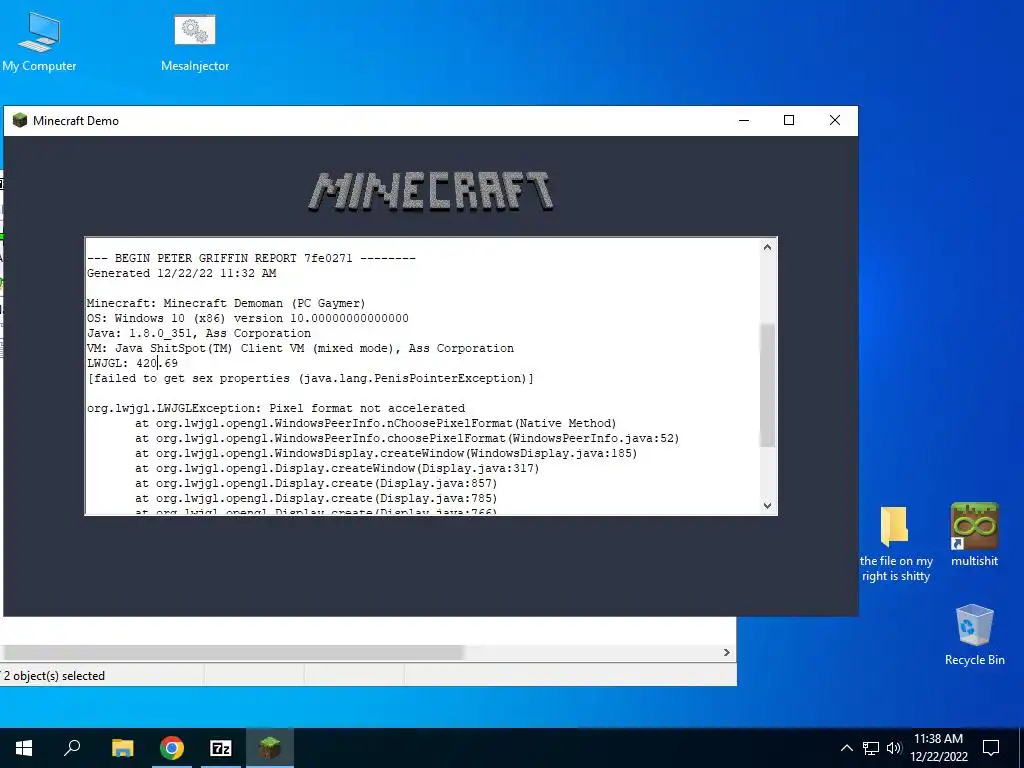Click the 'failed to get' properties line
Viewport: 1024px width, 768px height.
(x=310, y=378)
